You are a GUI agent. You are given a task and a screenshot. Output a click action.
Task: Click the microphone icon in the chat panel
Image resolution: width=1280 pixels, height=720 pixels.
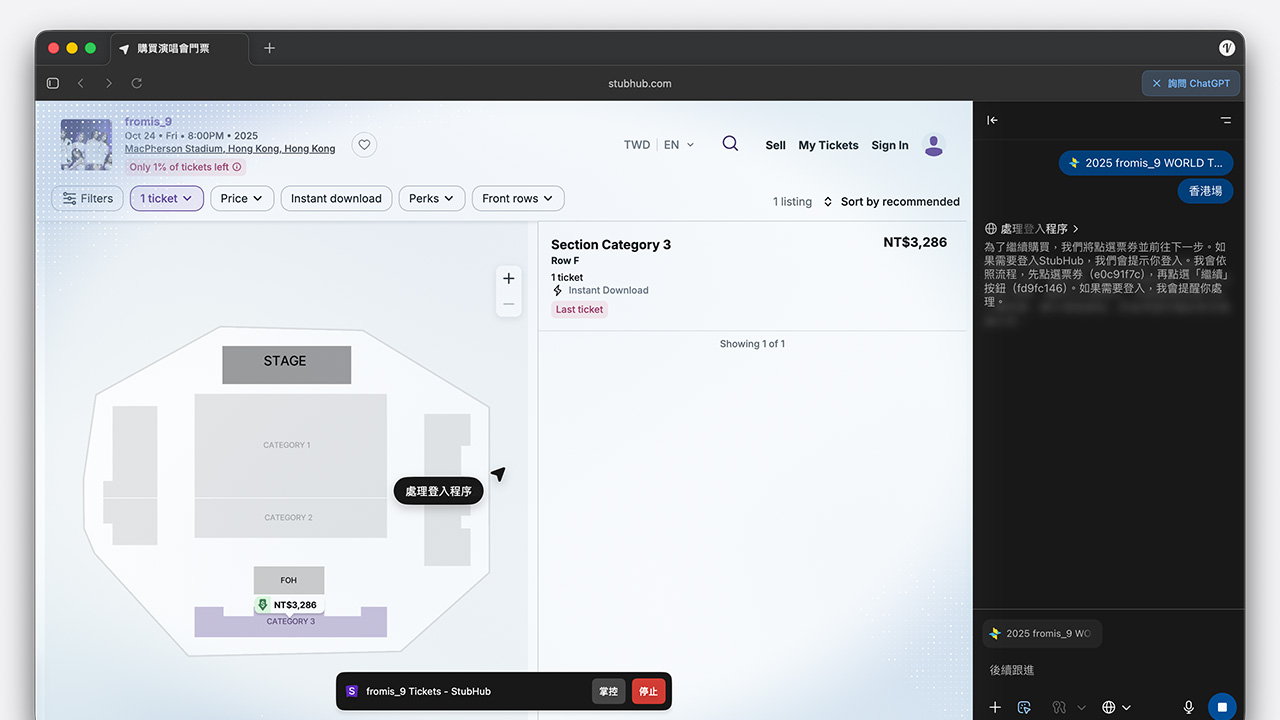click(1189, 707)
